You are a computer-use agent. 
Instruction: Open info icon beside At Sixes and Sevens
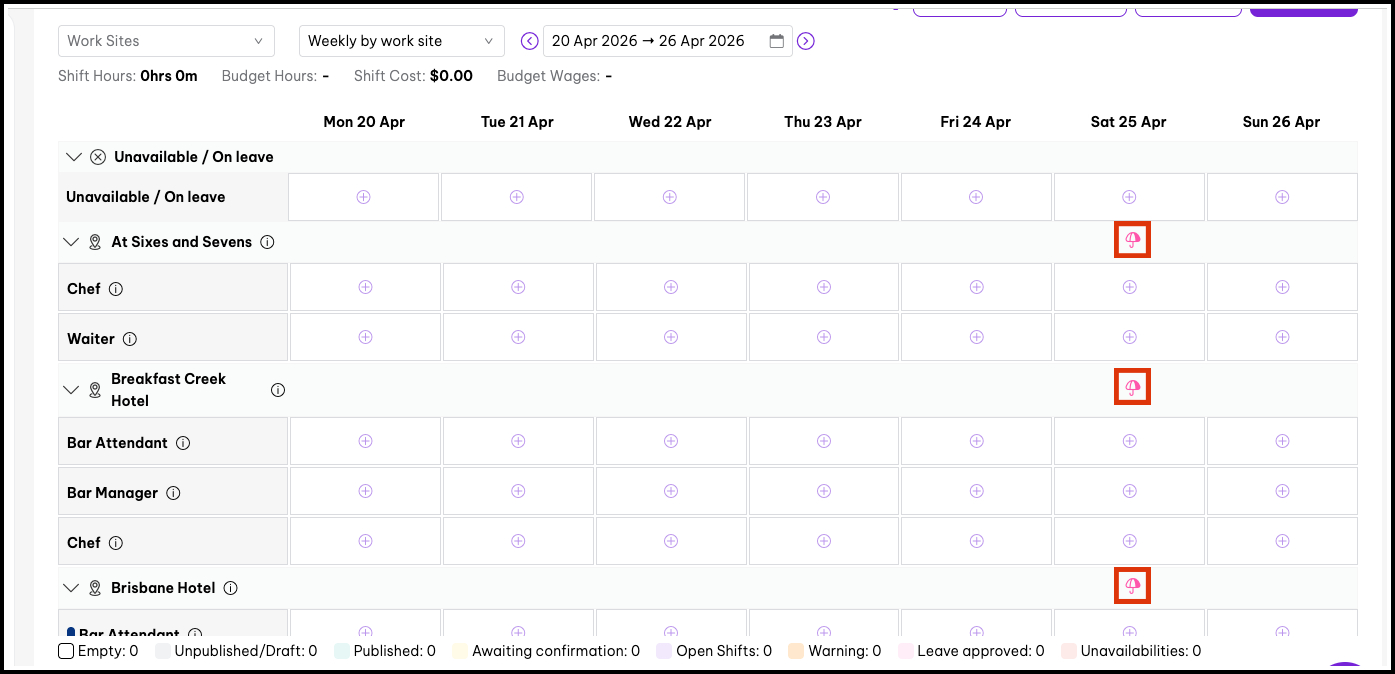[x=267, y=242]
